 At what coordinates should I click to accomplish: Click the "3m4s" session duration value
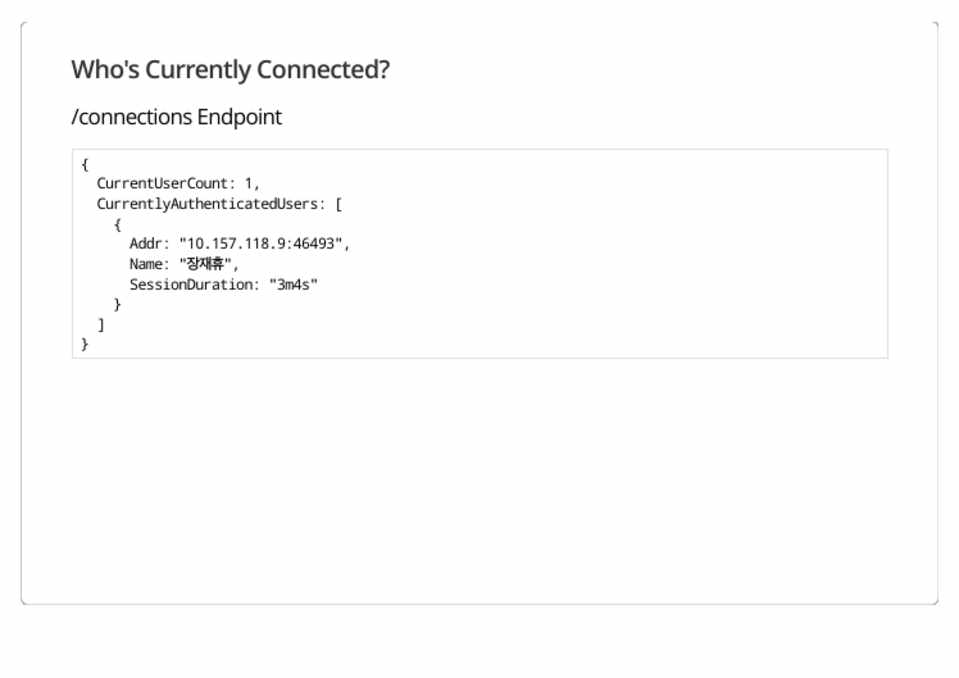293,285
